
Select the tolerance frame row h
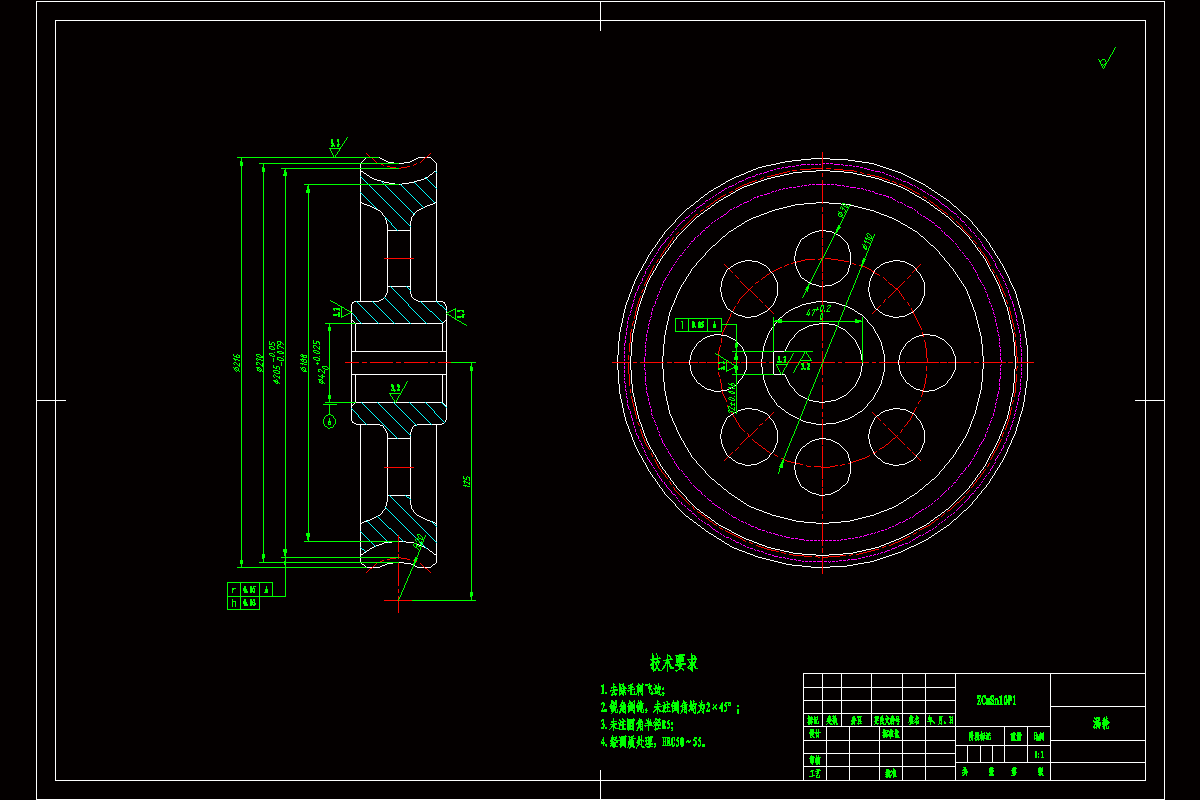[x=244, y=603]
